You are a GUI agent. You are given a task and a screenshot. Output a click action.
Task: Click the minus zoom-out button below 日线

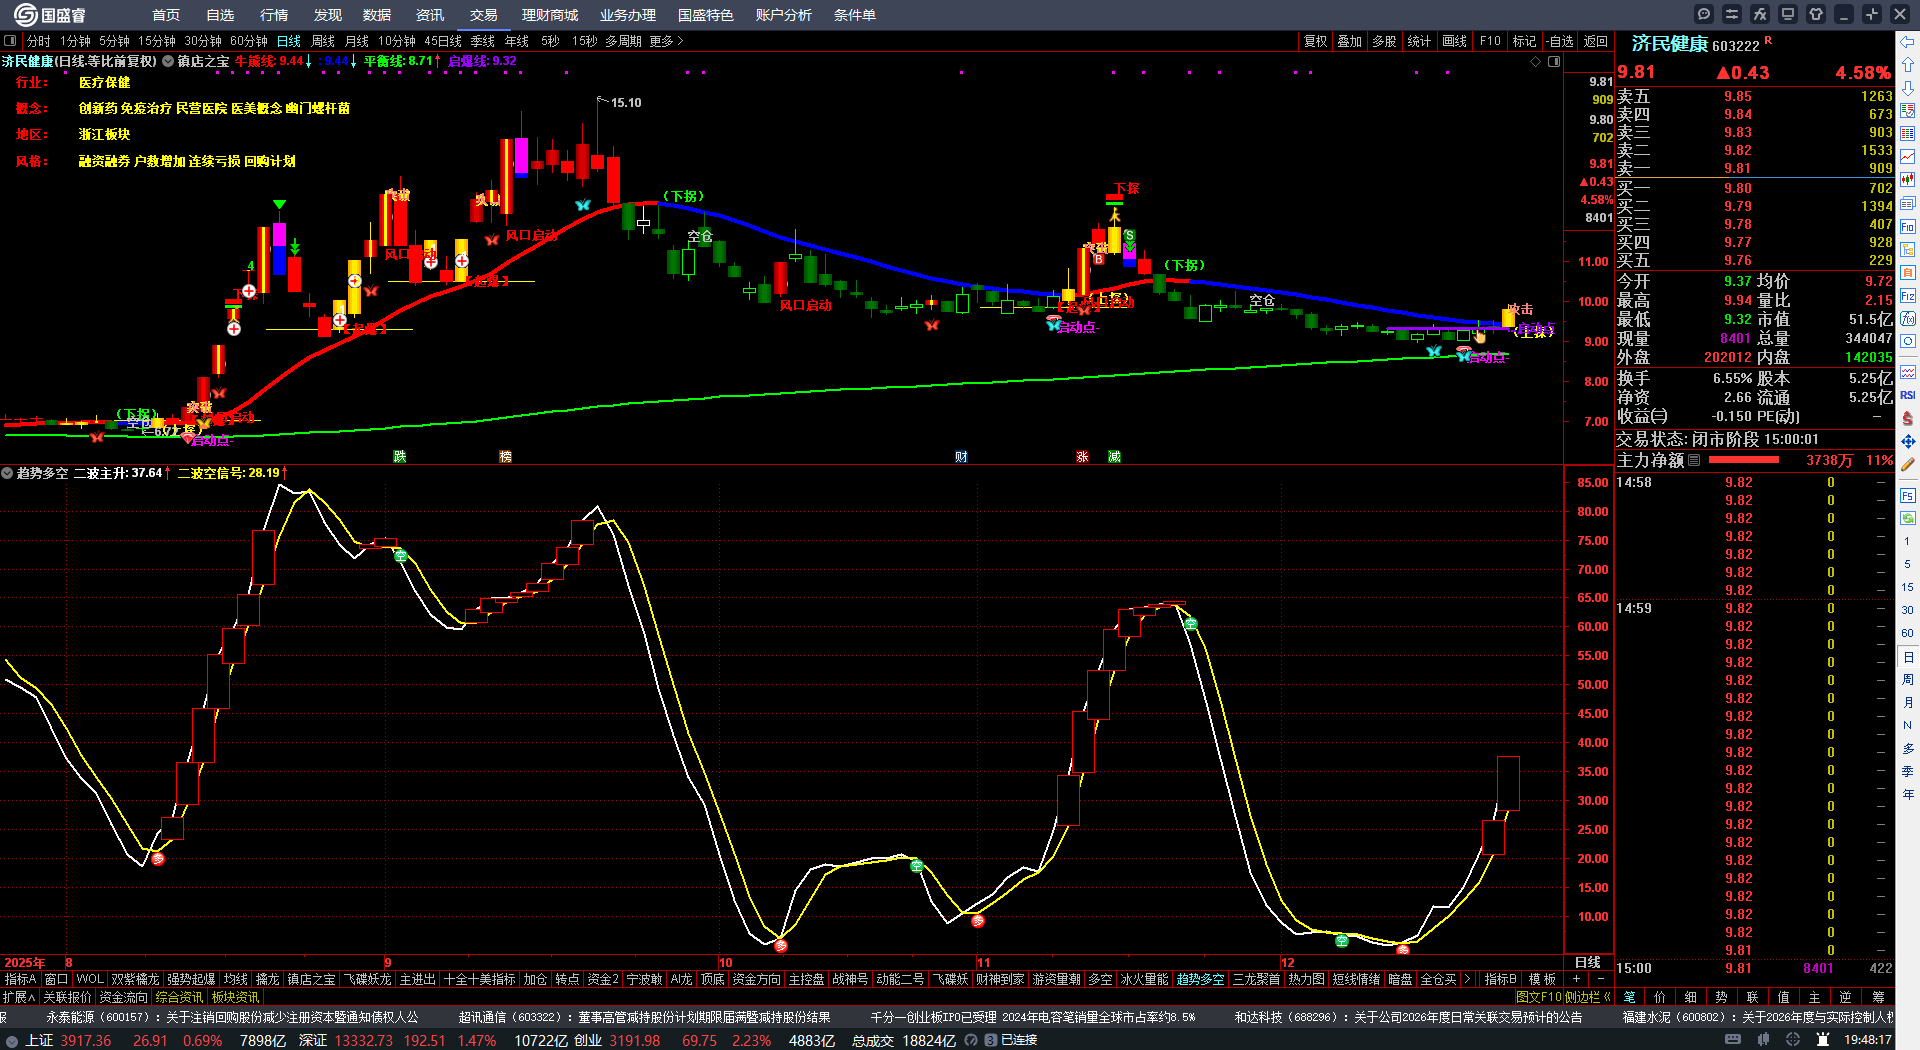click(1601, 979)
